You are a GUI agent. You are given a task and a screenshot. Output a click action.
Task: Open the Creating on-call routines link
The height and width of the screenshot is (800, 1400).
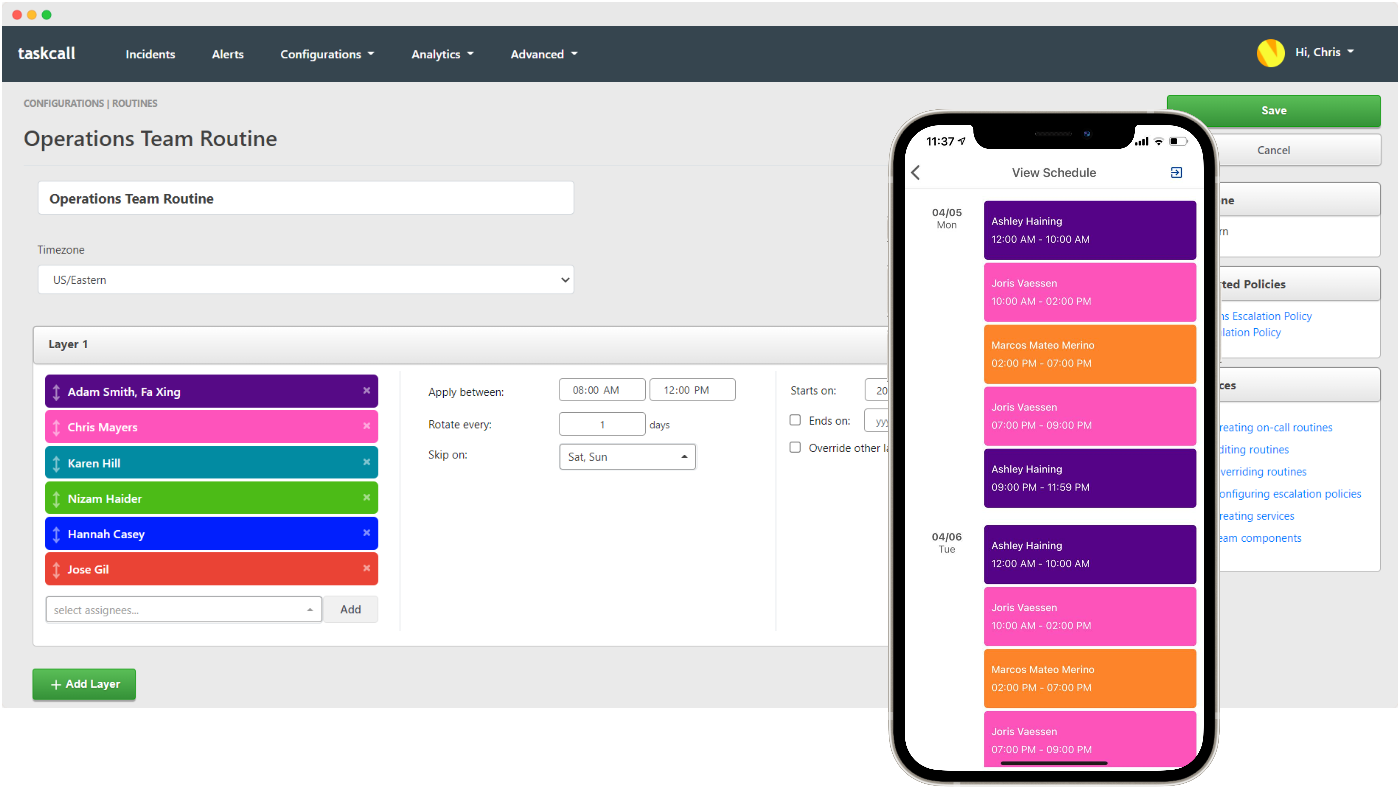[1274, 427]
